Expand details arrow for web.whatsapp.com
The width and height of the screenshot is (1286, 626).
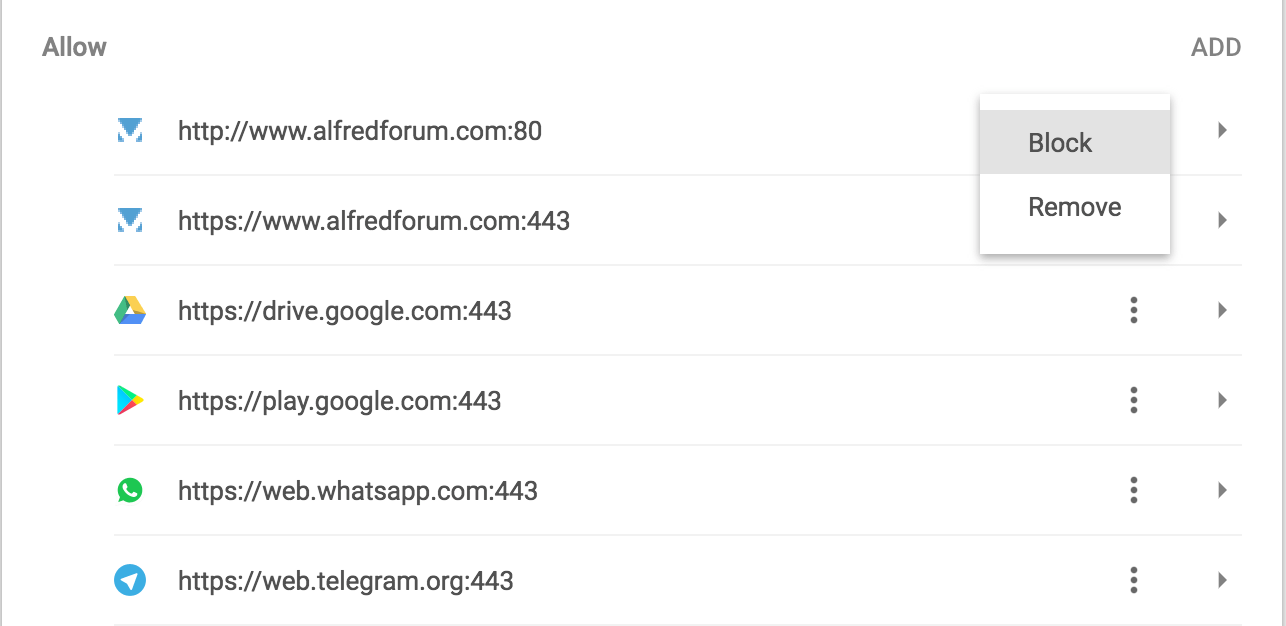pyautogui.click(x=1222, y=491)
